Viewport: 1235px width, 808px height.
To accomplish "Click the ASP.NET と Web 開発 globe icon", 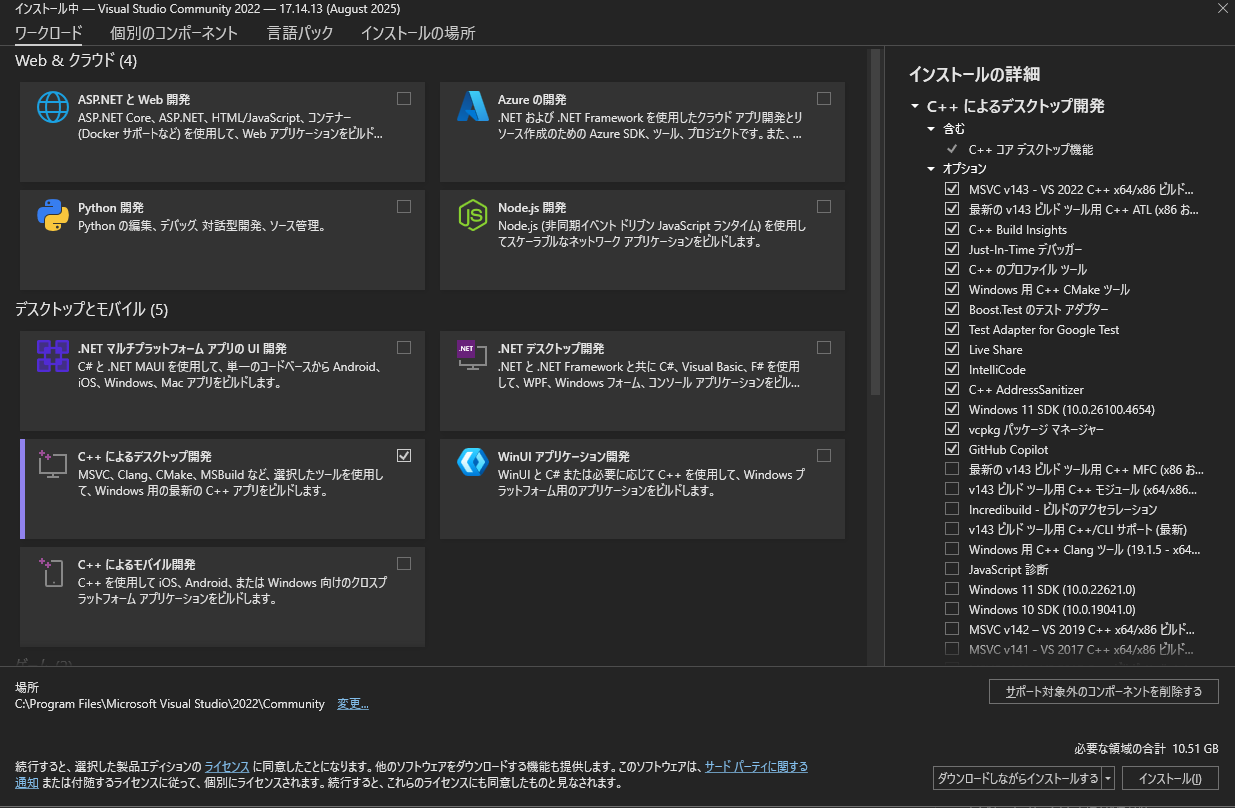I will click(x=52, y=107).
